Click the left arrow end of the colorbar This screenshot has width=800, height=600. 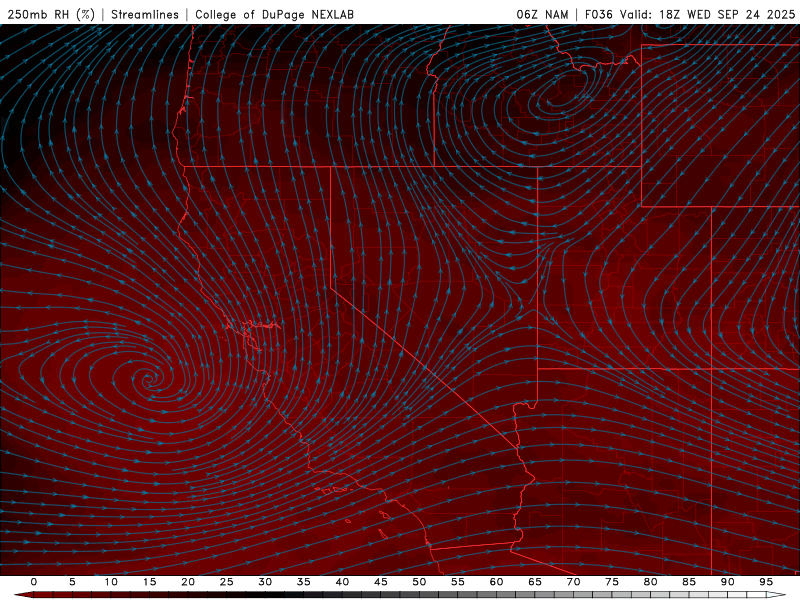point(23,595)
